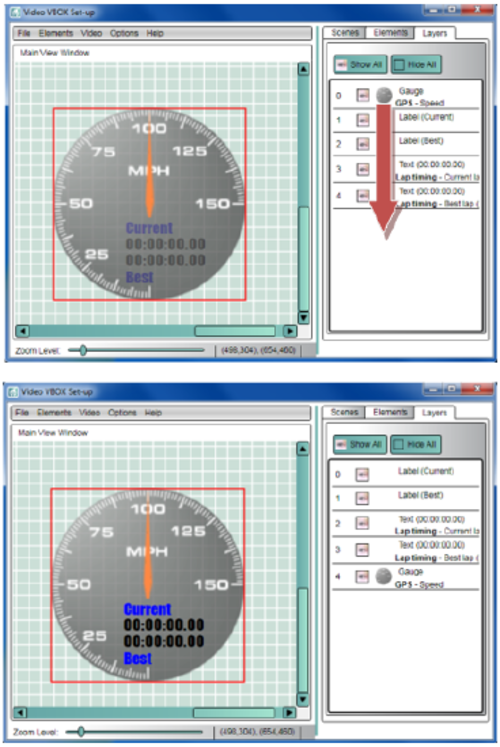Click the horizontal scrollbar thumb in lower window

234,713
